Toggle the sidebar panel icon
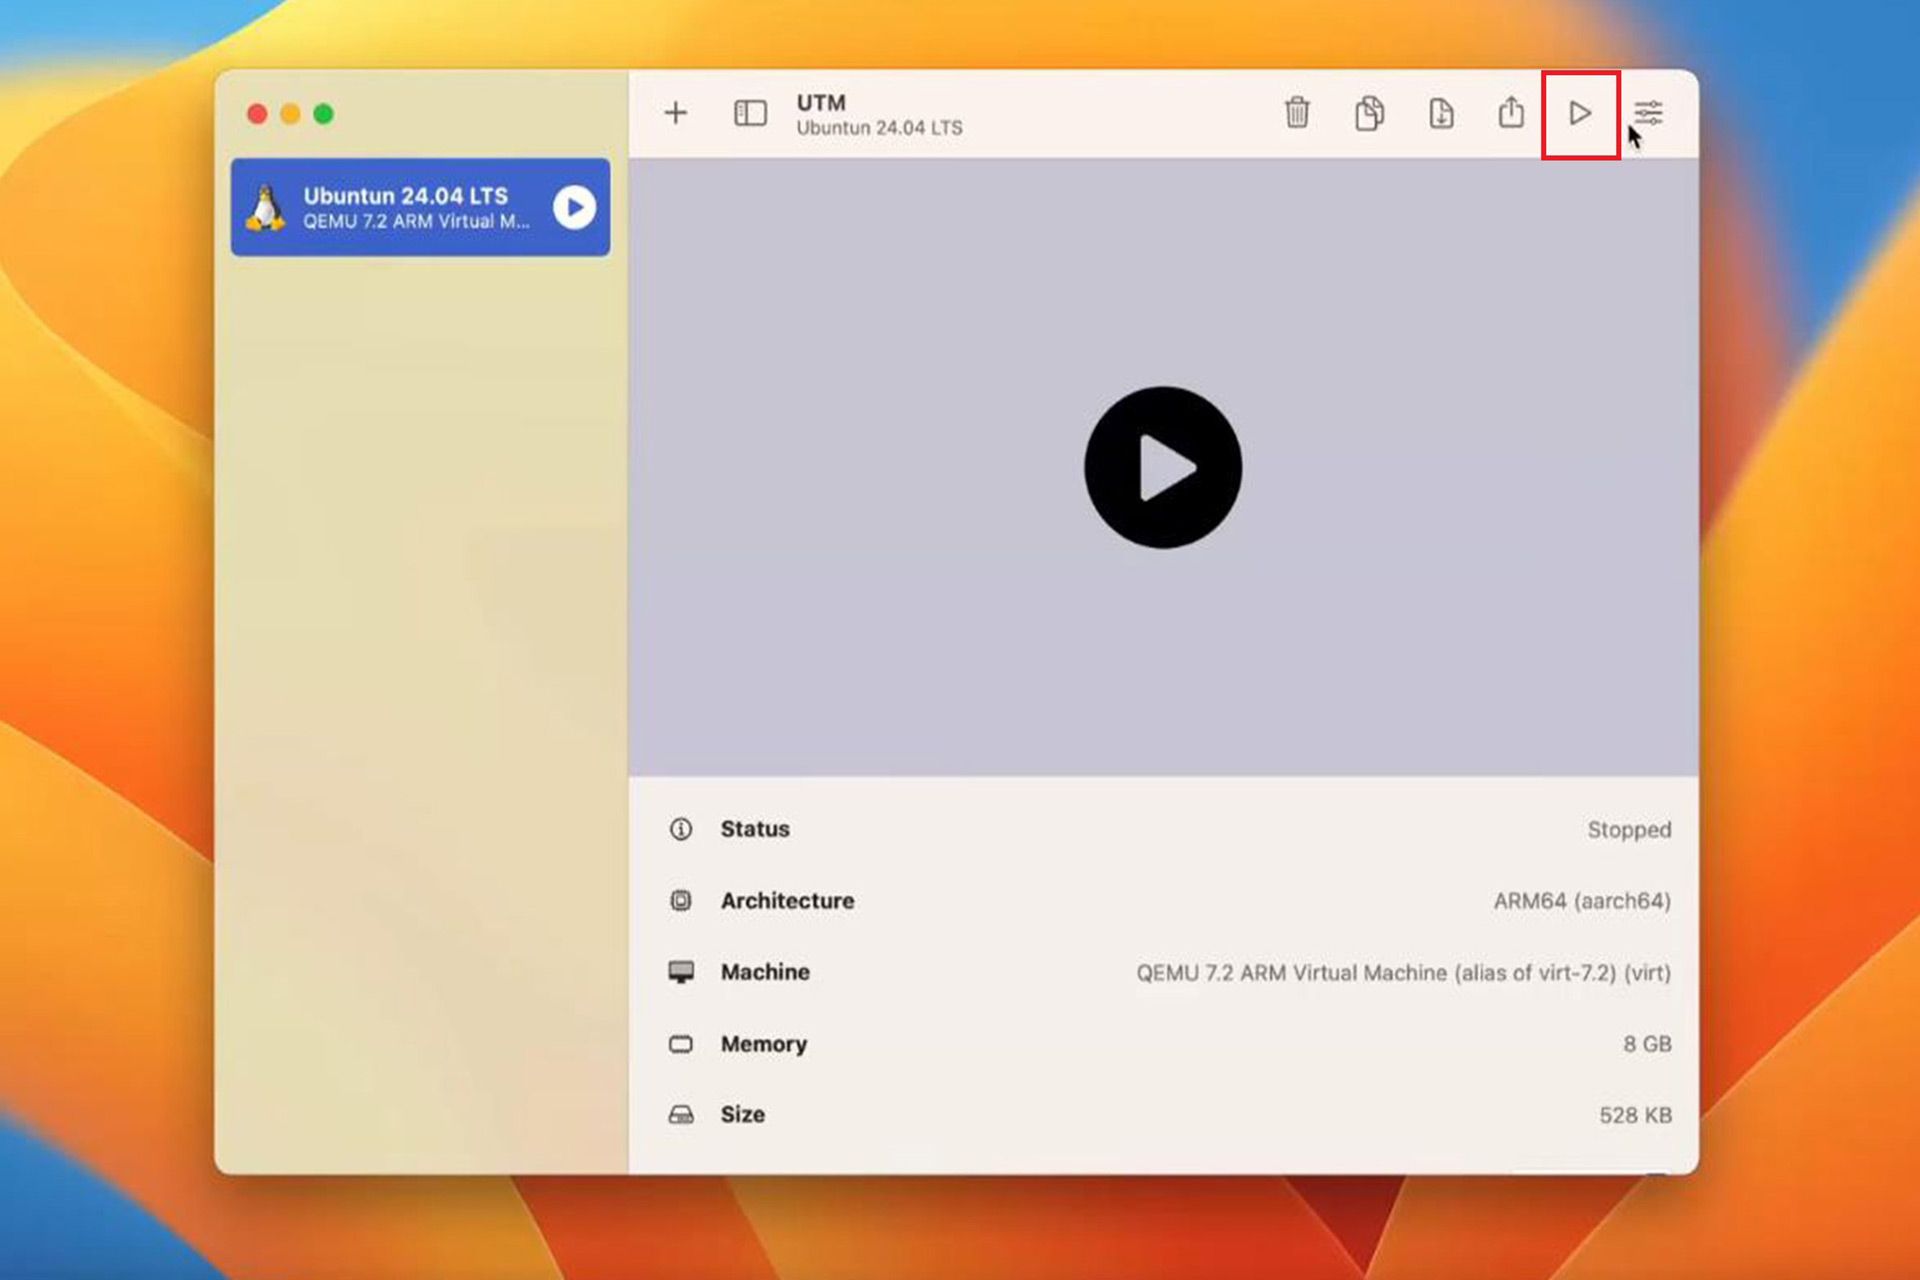The image size is (1920, 1280). click(x=750, y=113)
